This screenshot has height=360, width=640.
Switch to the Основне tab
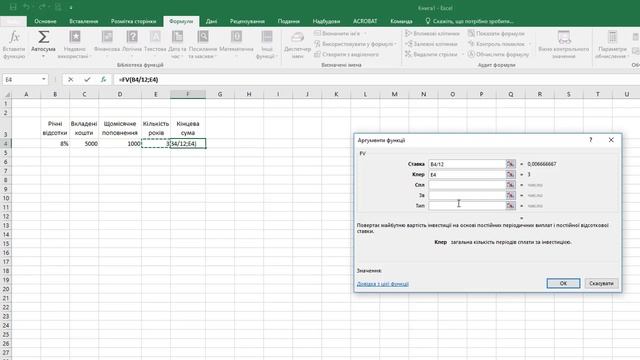click(45, 21)
